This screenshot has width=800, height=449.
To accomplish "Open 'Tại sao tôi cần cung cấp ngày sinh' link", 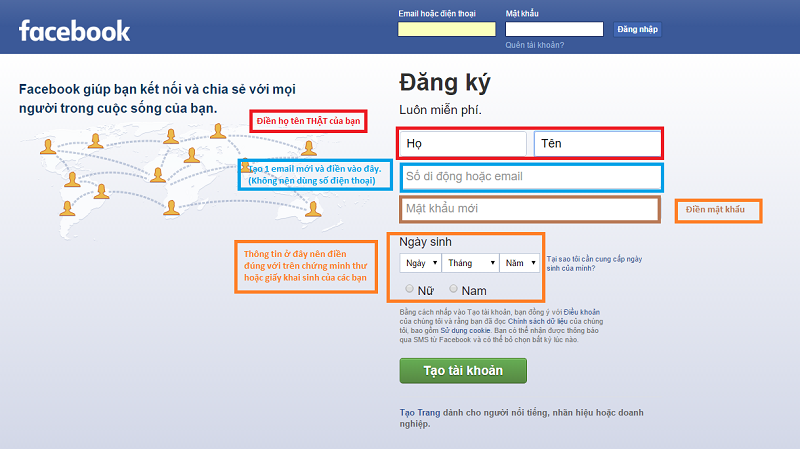I will [x=594, y=263].
